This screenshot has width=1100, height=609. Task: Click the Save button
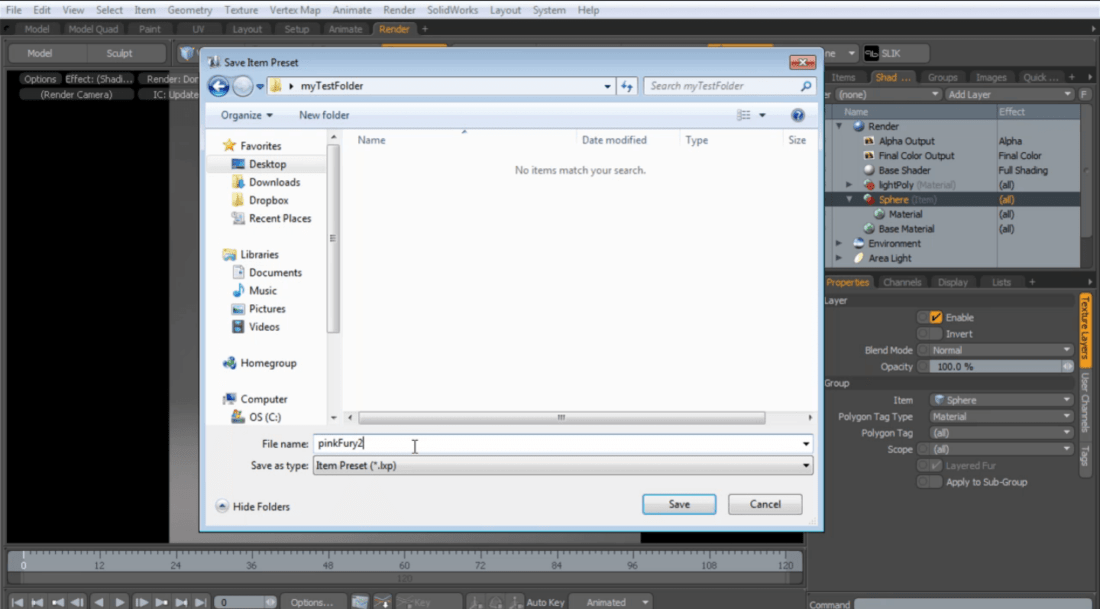(679, 504)
